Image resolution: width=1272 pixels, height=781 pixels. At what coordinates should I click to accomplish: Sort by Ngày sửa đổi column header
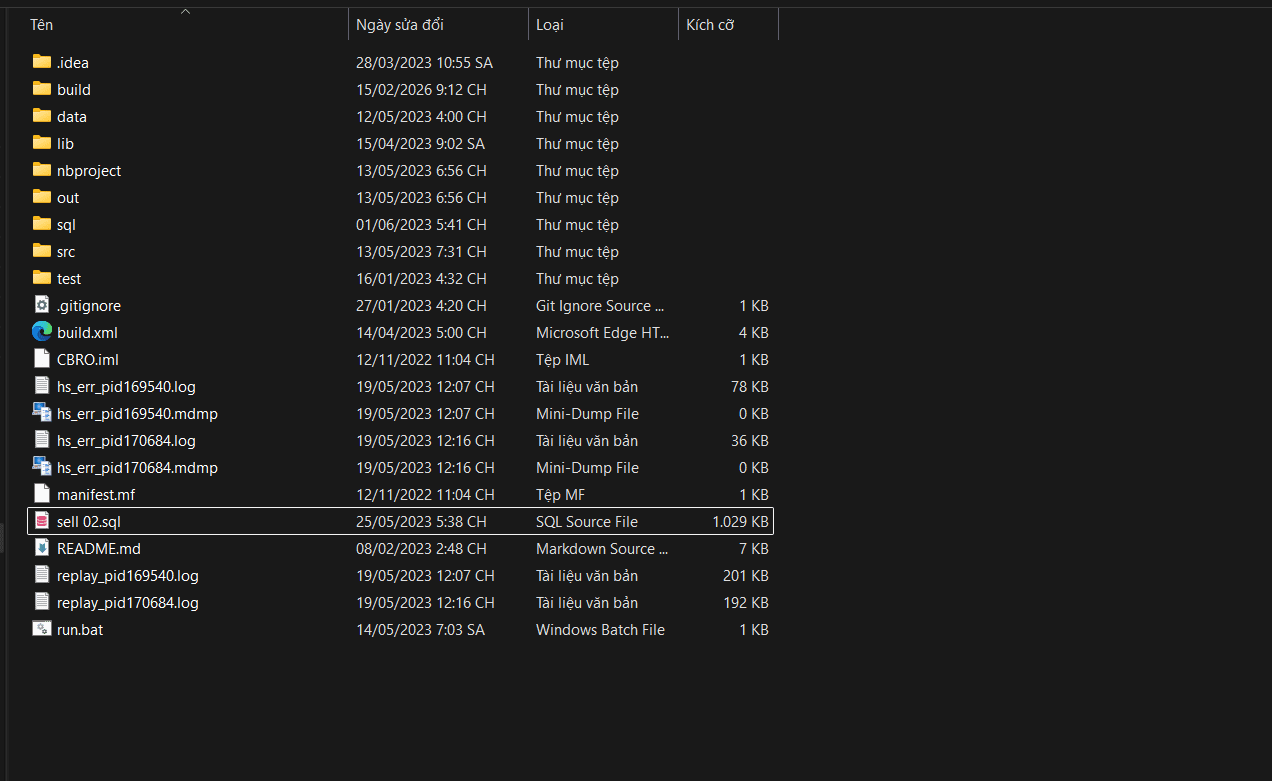pyautogui.click(x=400, y=25)
